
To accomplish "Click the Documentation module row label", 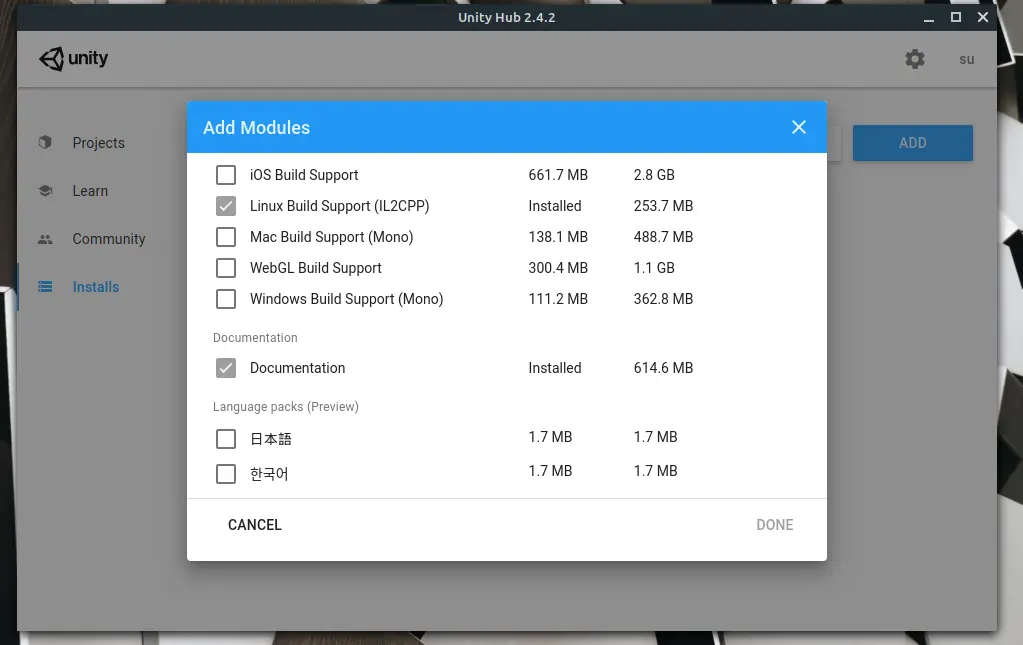I will tap(298, 368).
